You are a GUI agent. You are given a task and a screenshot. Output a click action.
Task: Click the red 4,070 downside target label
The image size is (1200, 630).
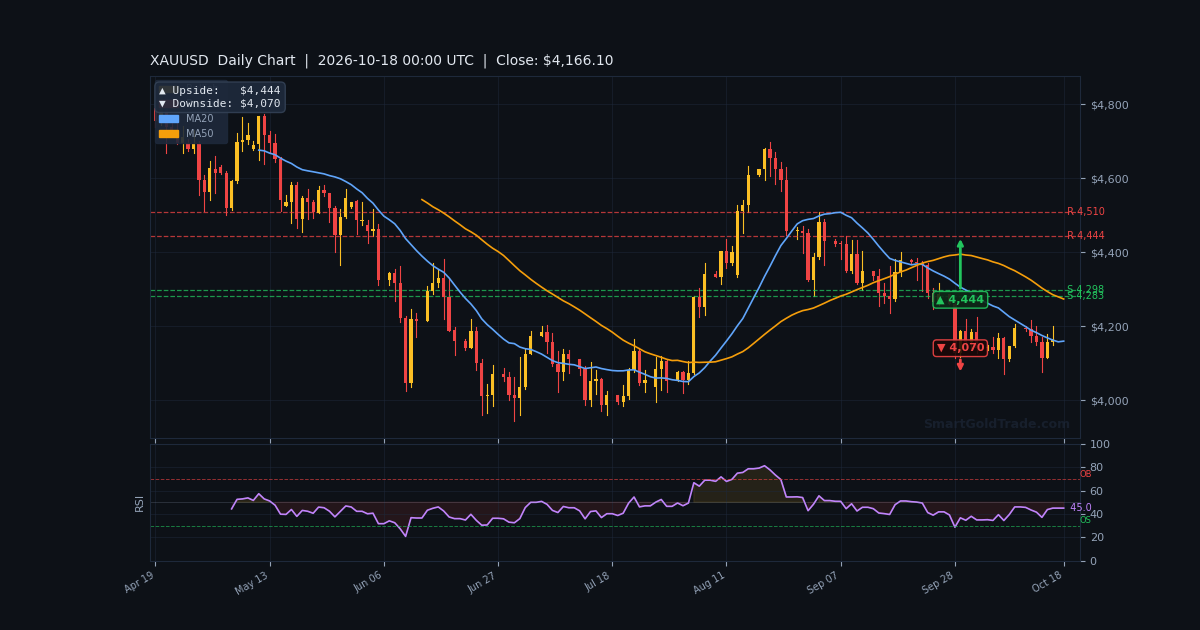coord(960,348)
